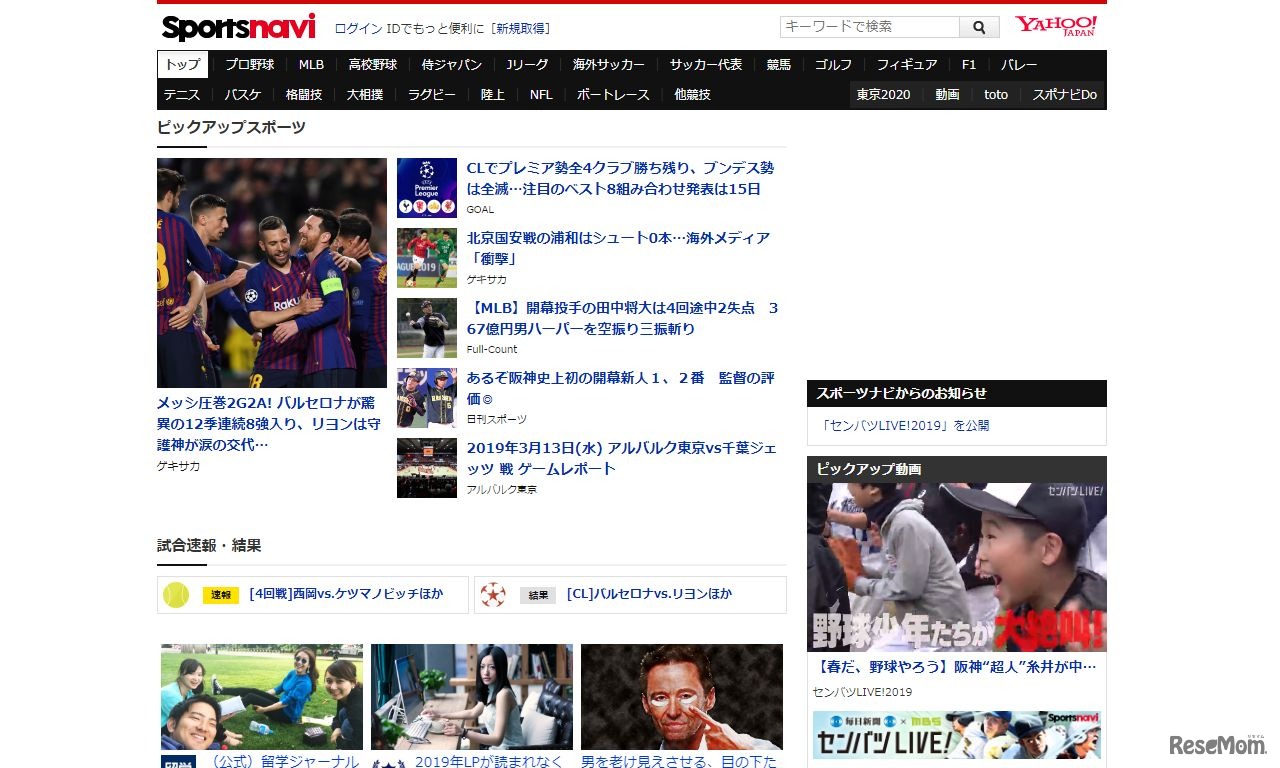
Task: Open the 【MLB】開幕投手の田中将大 article
Action: point(622,318)
